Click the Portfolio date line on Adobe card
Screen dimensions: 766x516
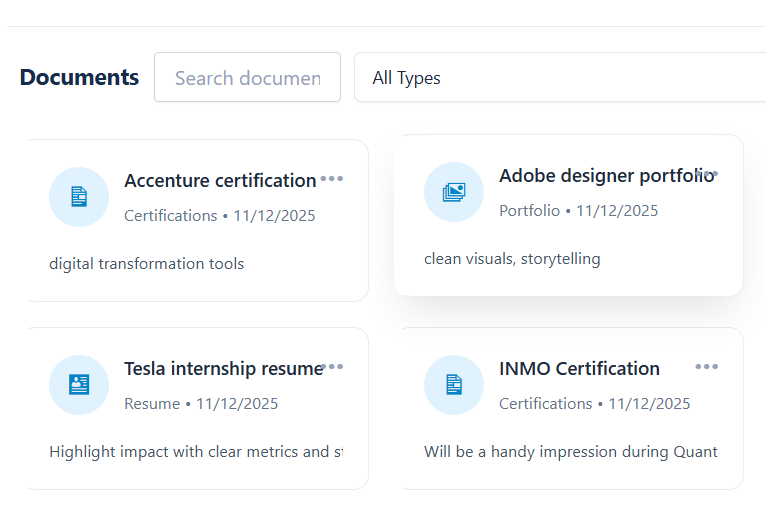coord(578,211)
